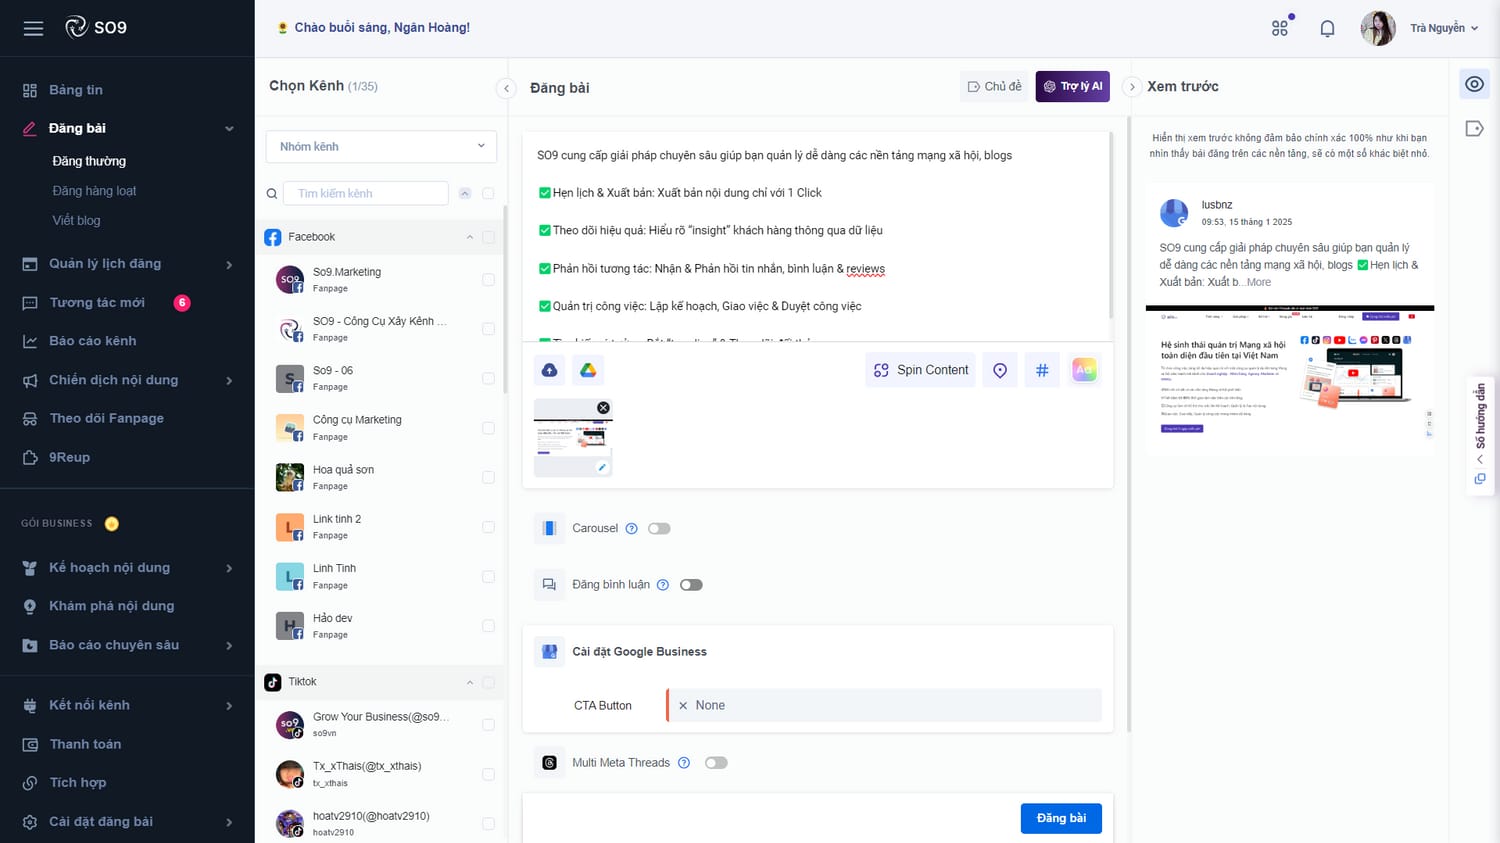Screen dimensions: 1500x843
Task: Open Theo dõi Fanpage
Action: coord(106,419)
